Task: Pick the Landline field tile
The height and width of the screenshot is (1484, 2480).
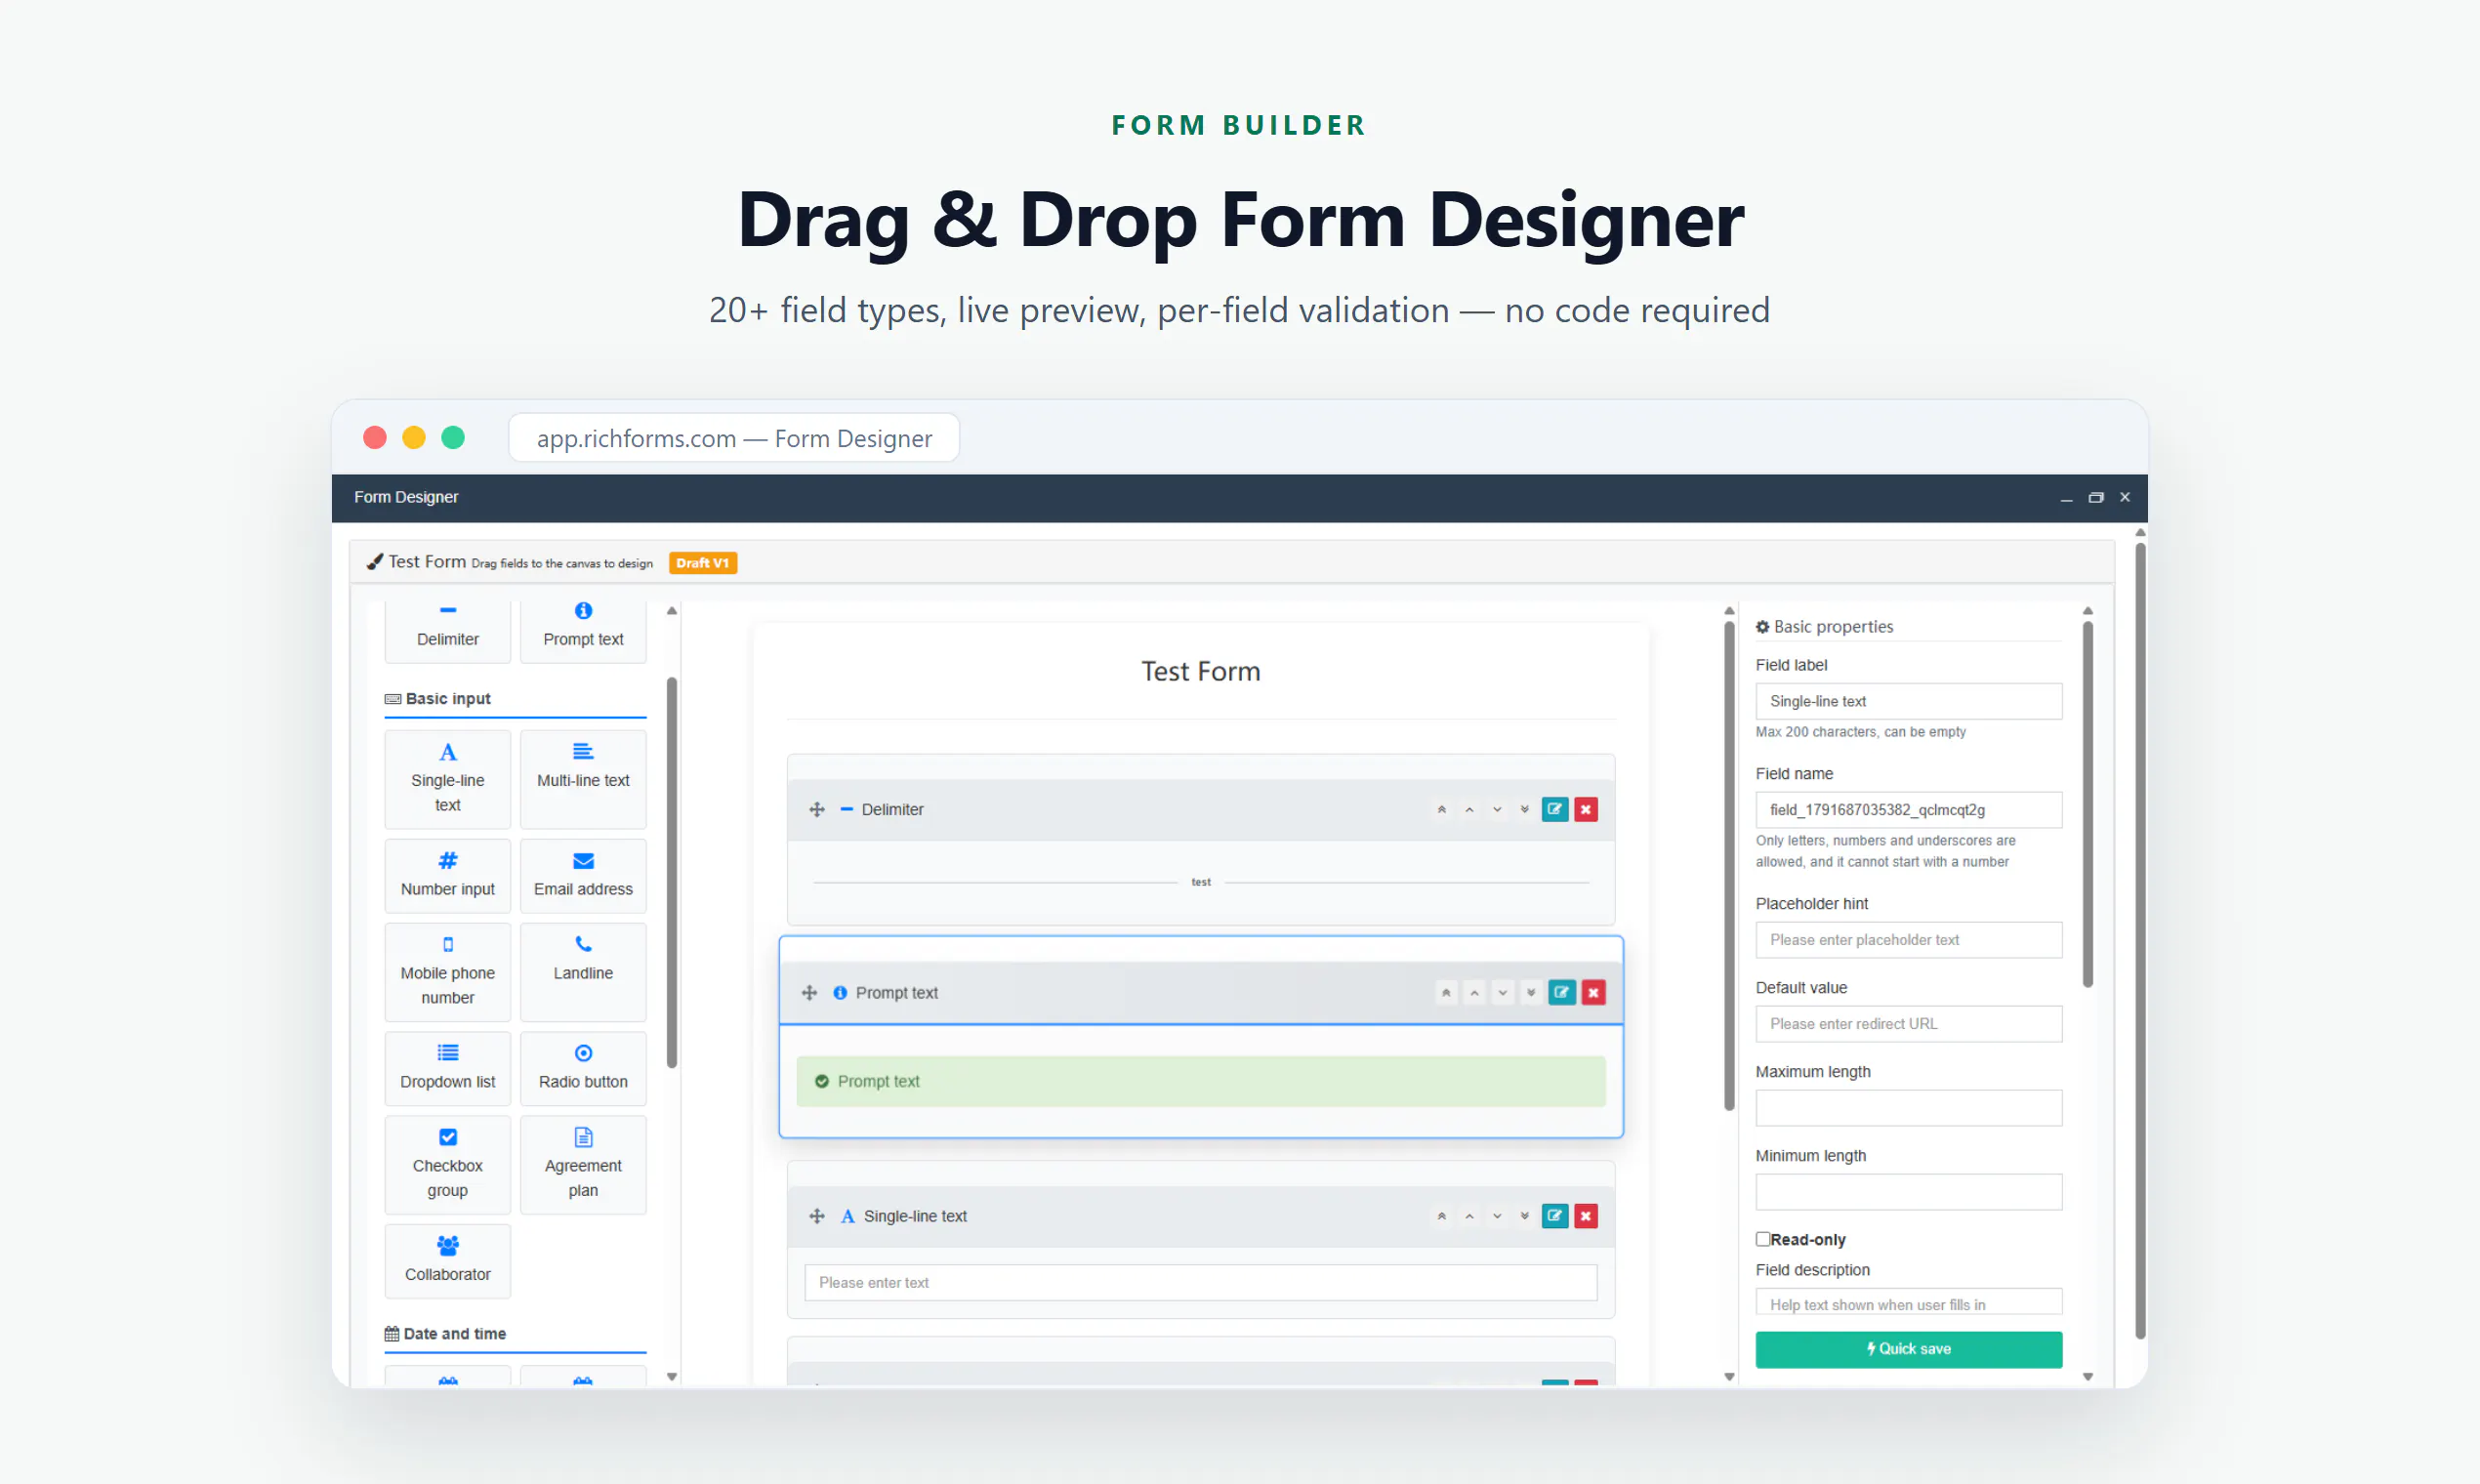Action: pos(583,971)
